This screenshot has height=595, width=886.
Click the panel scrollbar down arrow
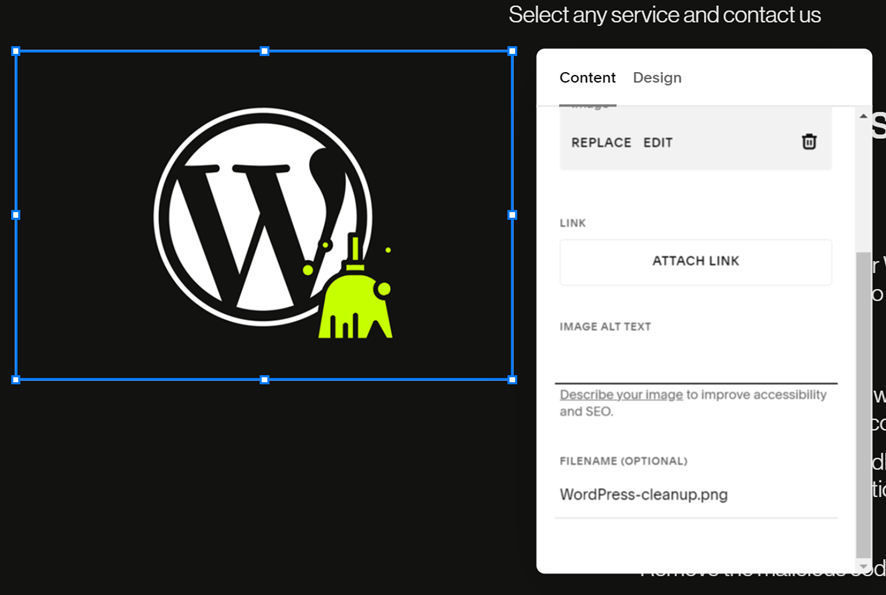863,566
